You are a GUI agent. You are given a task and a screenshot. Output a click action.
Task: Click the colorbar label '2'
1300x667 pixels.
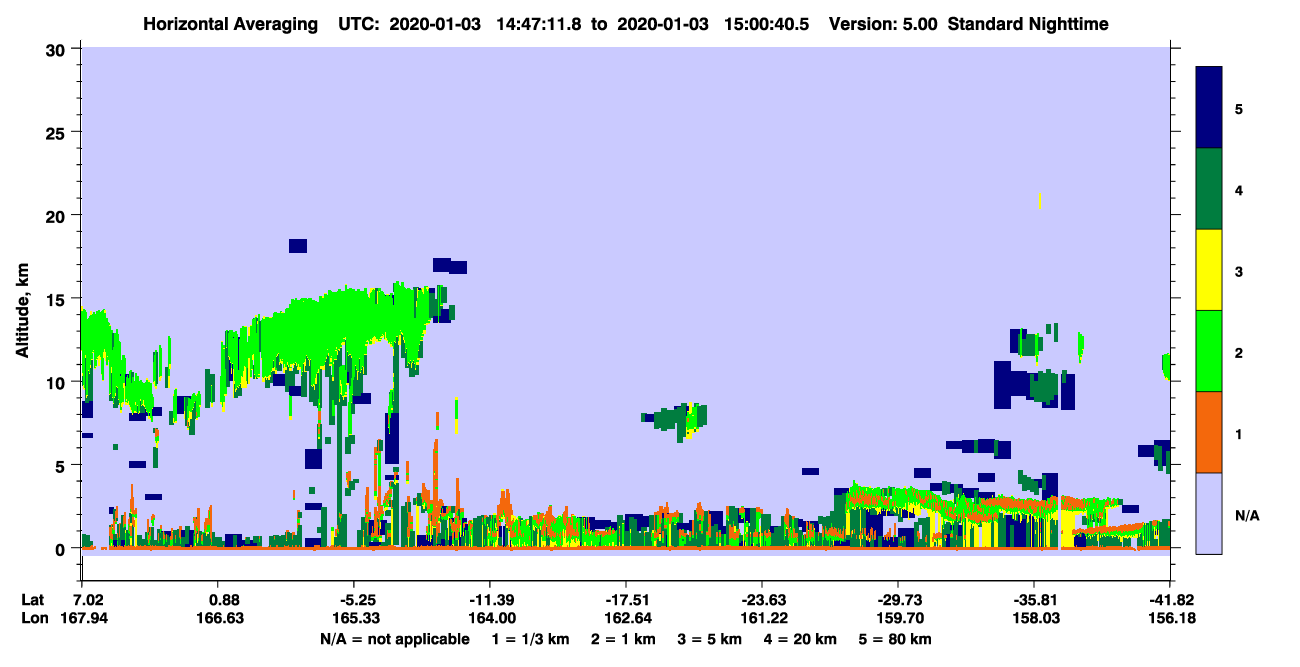1239,352
